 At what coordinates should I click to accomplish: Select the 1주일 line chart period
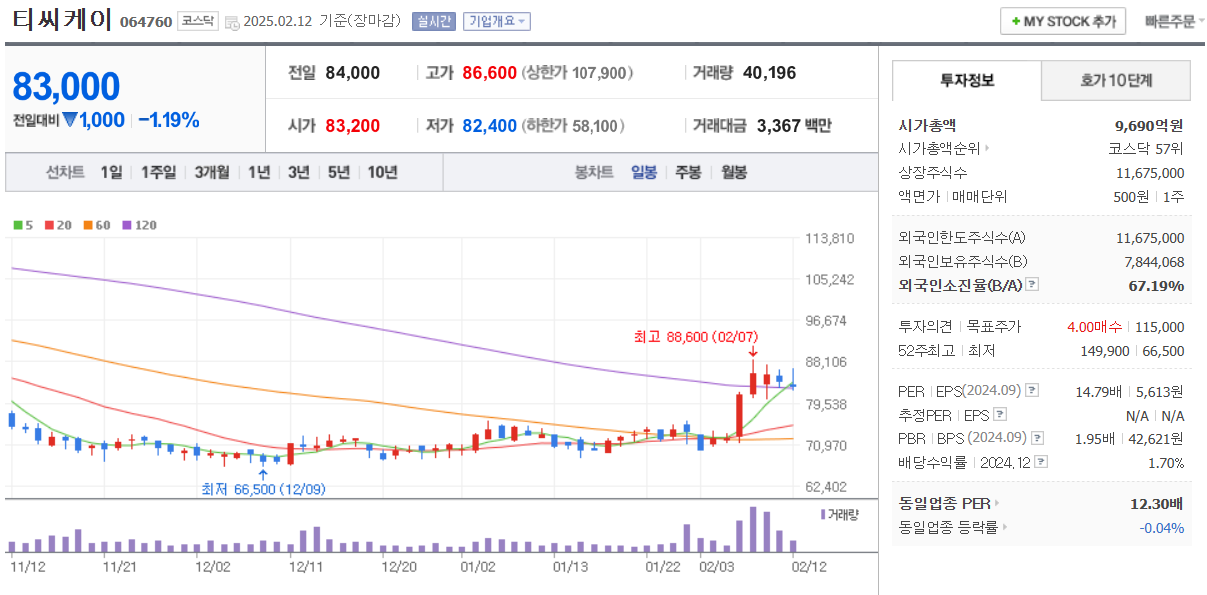(x=158, y=172)
